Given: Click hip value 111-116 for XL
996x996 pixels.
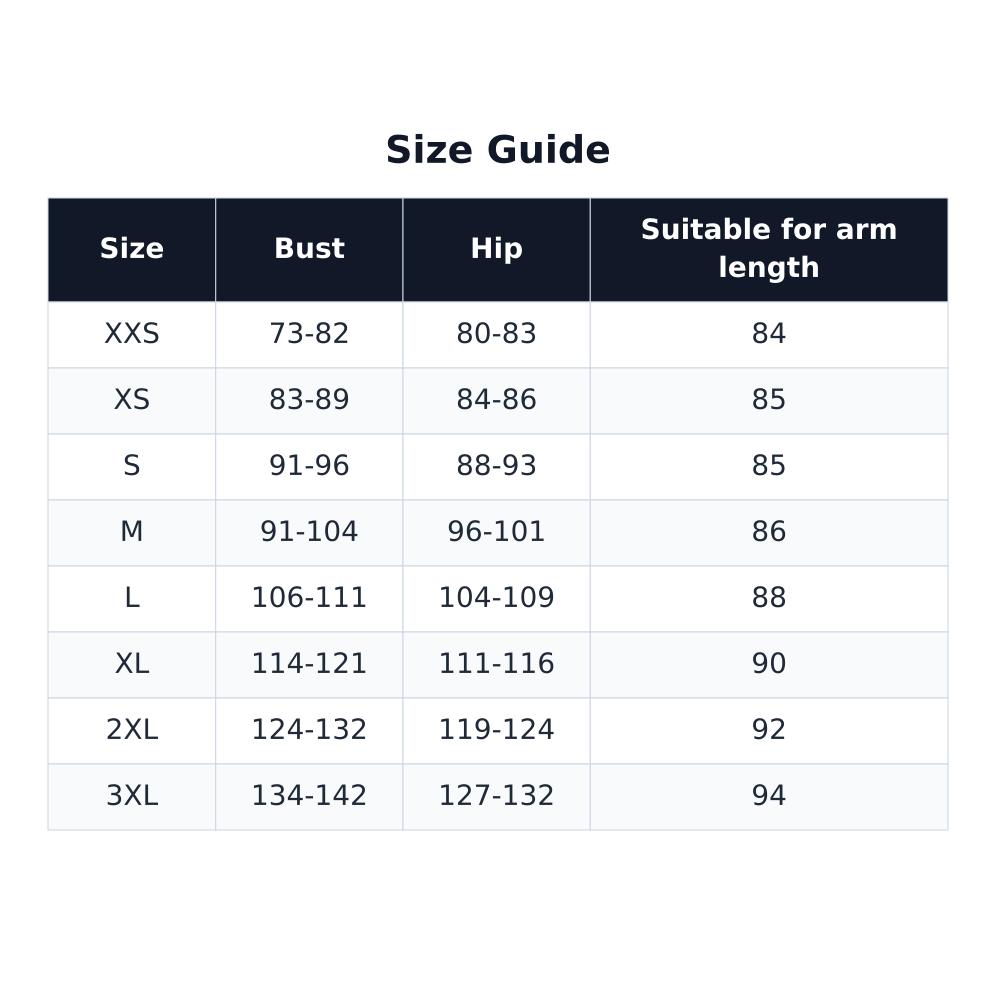Looking at the screenshot, I should tap(496, 664).
